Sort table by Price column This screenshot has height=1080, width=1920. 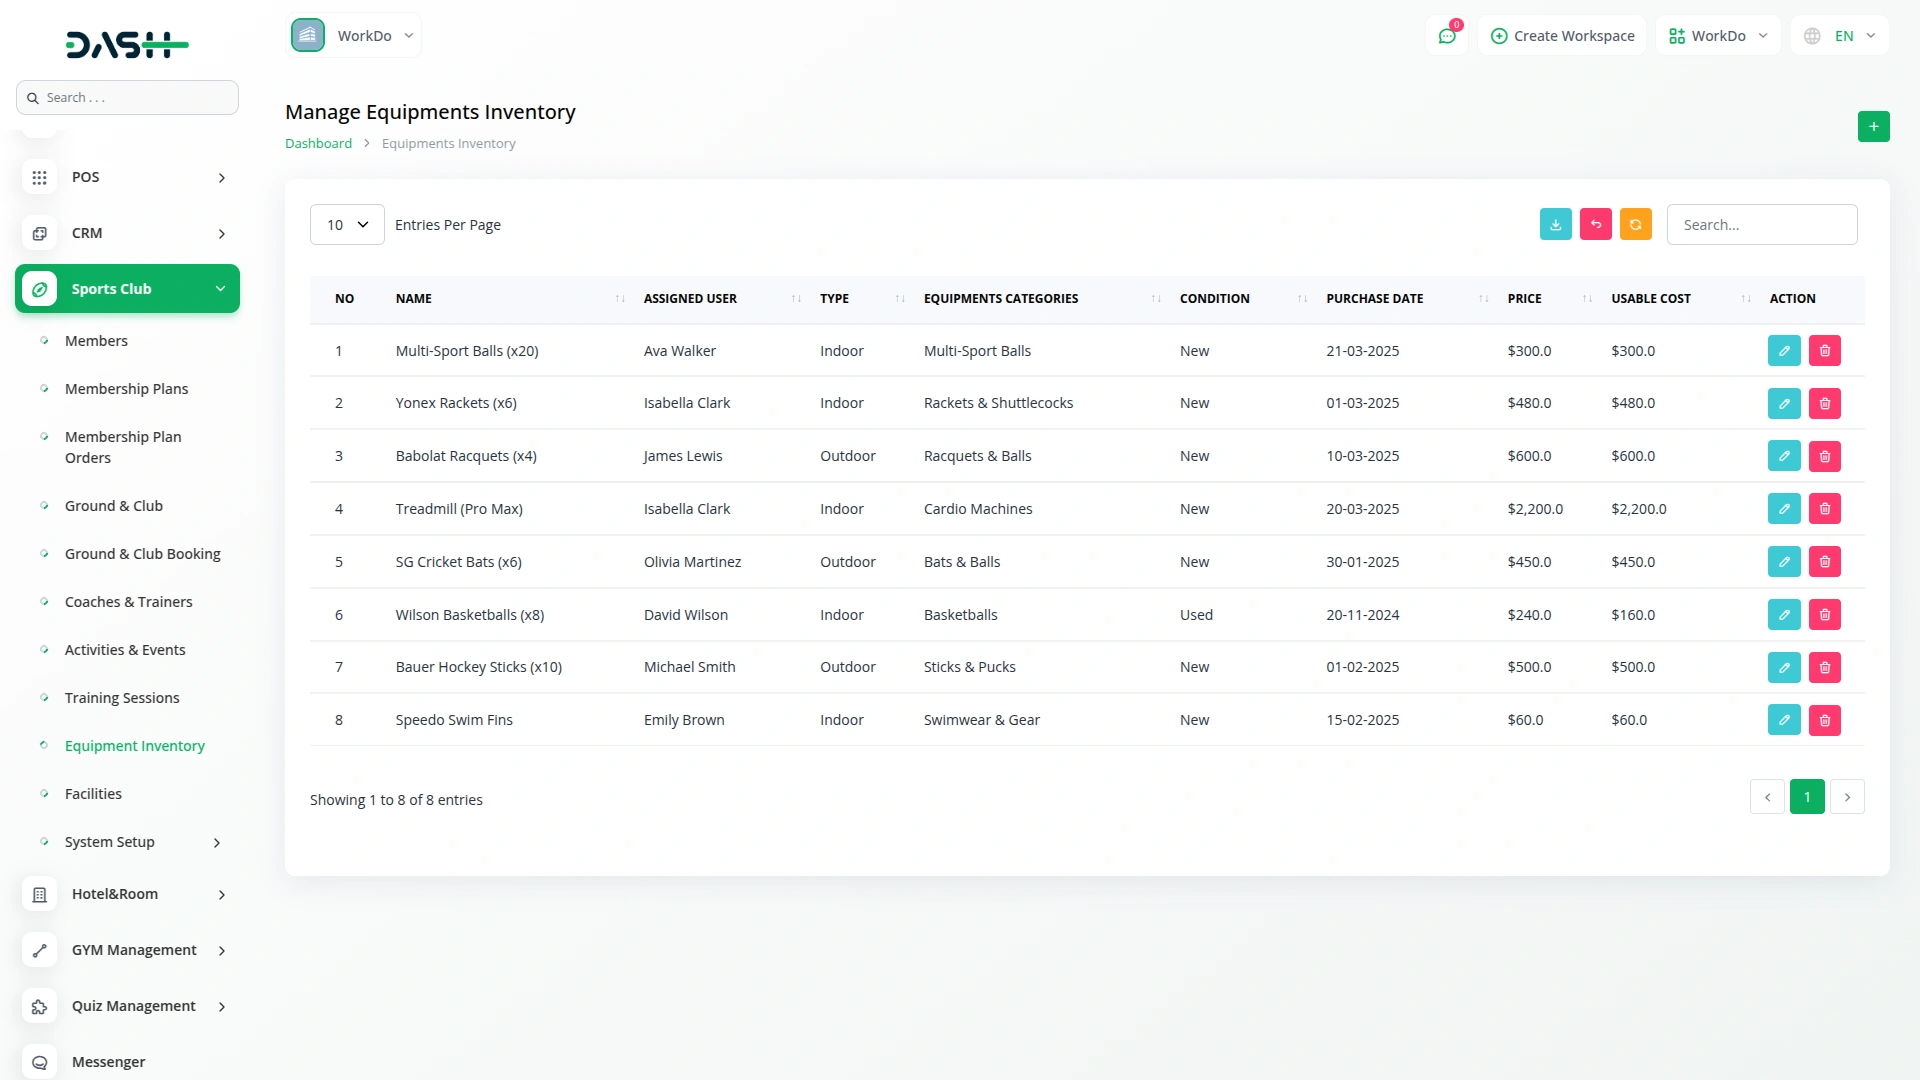(x=1524, y=299)
